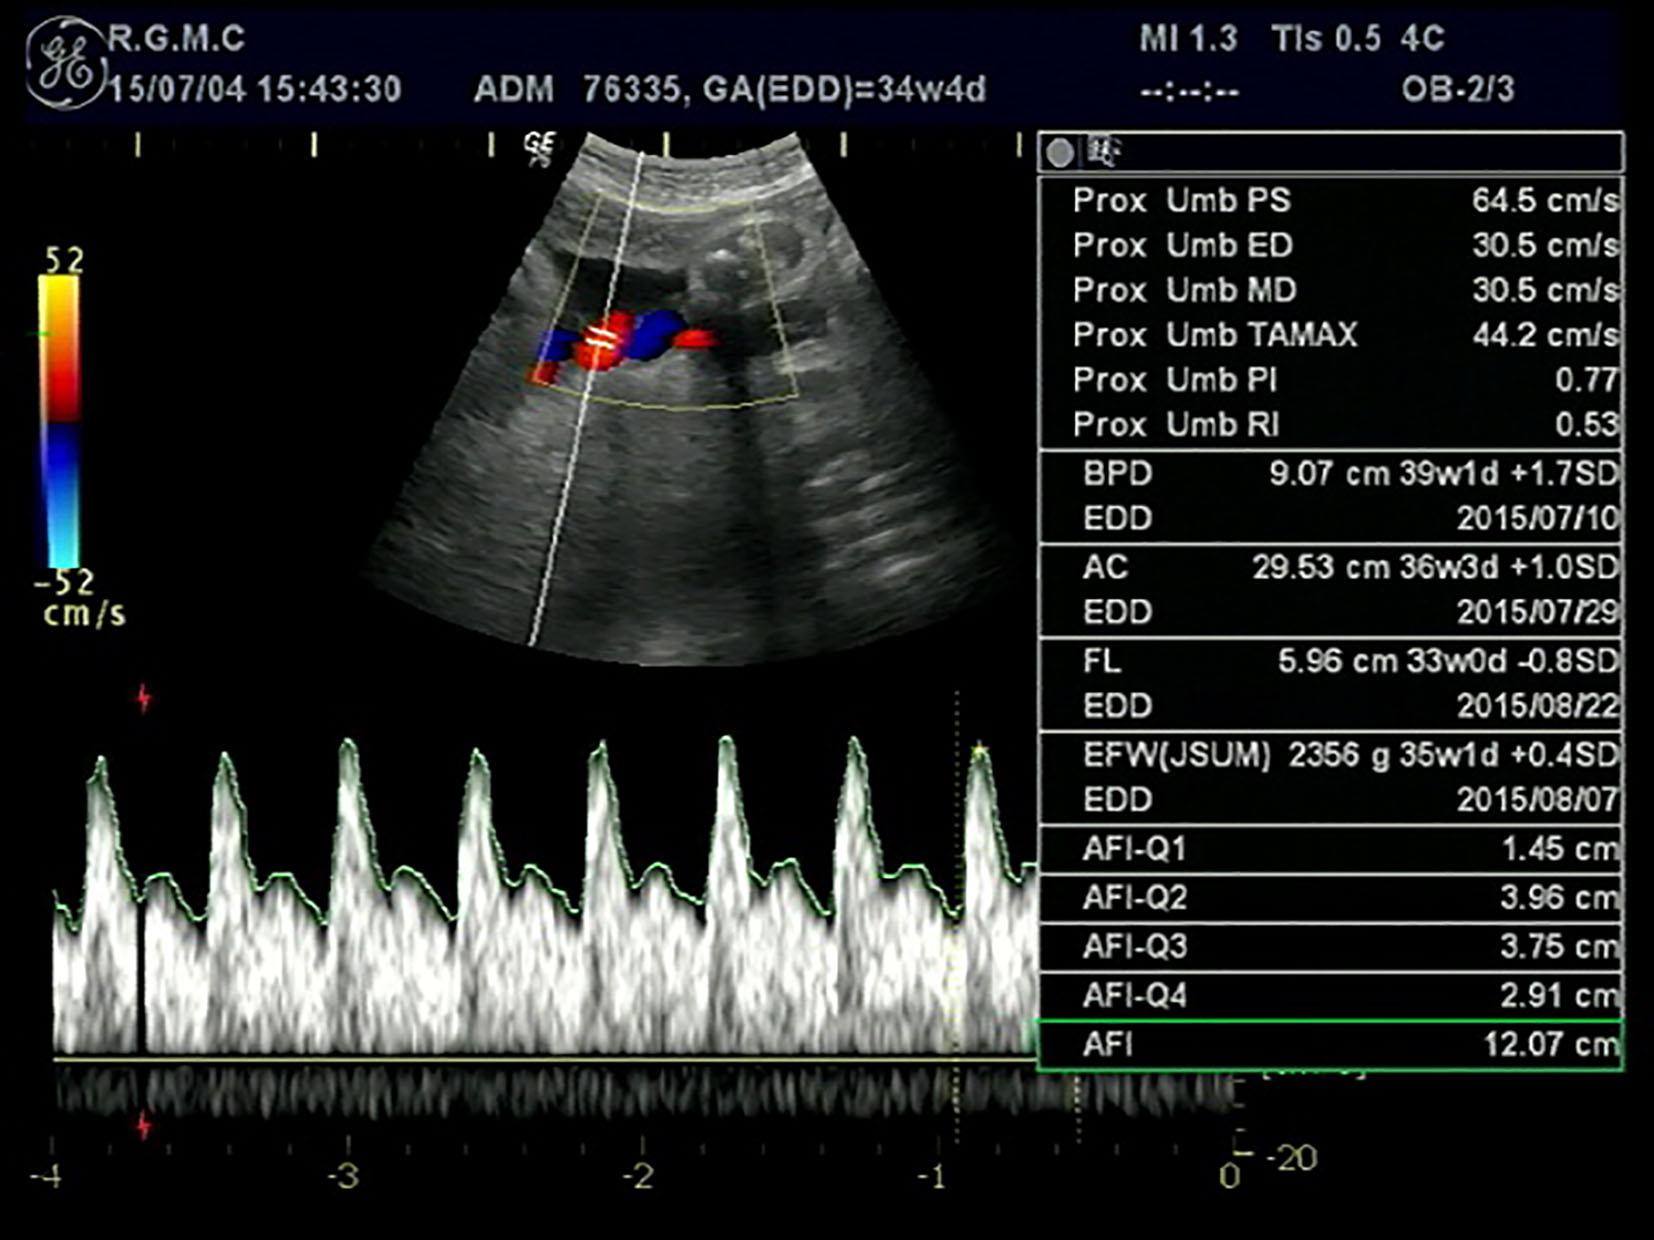Image resolution: width=1654 pixels, height=1240 pixels.
Task: Click the EDD 2015/07/10 value
Action: tap(1537, 519)
